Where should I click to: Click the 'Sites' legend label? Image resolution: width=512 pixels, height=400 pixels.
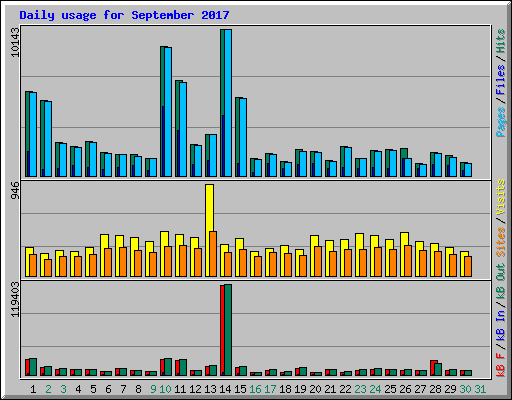point(500,241)
